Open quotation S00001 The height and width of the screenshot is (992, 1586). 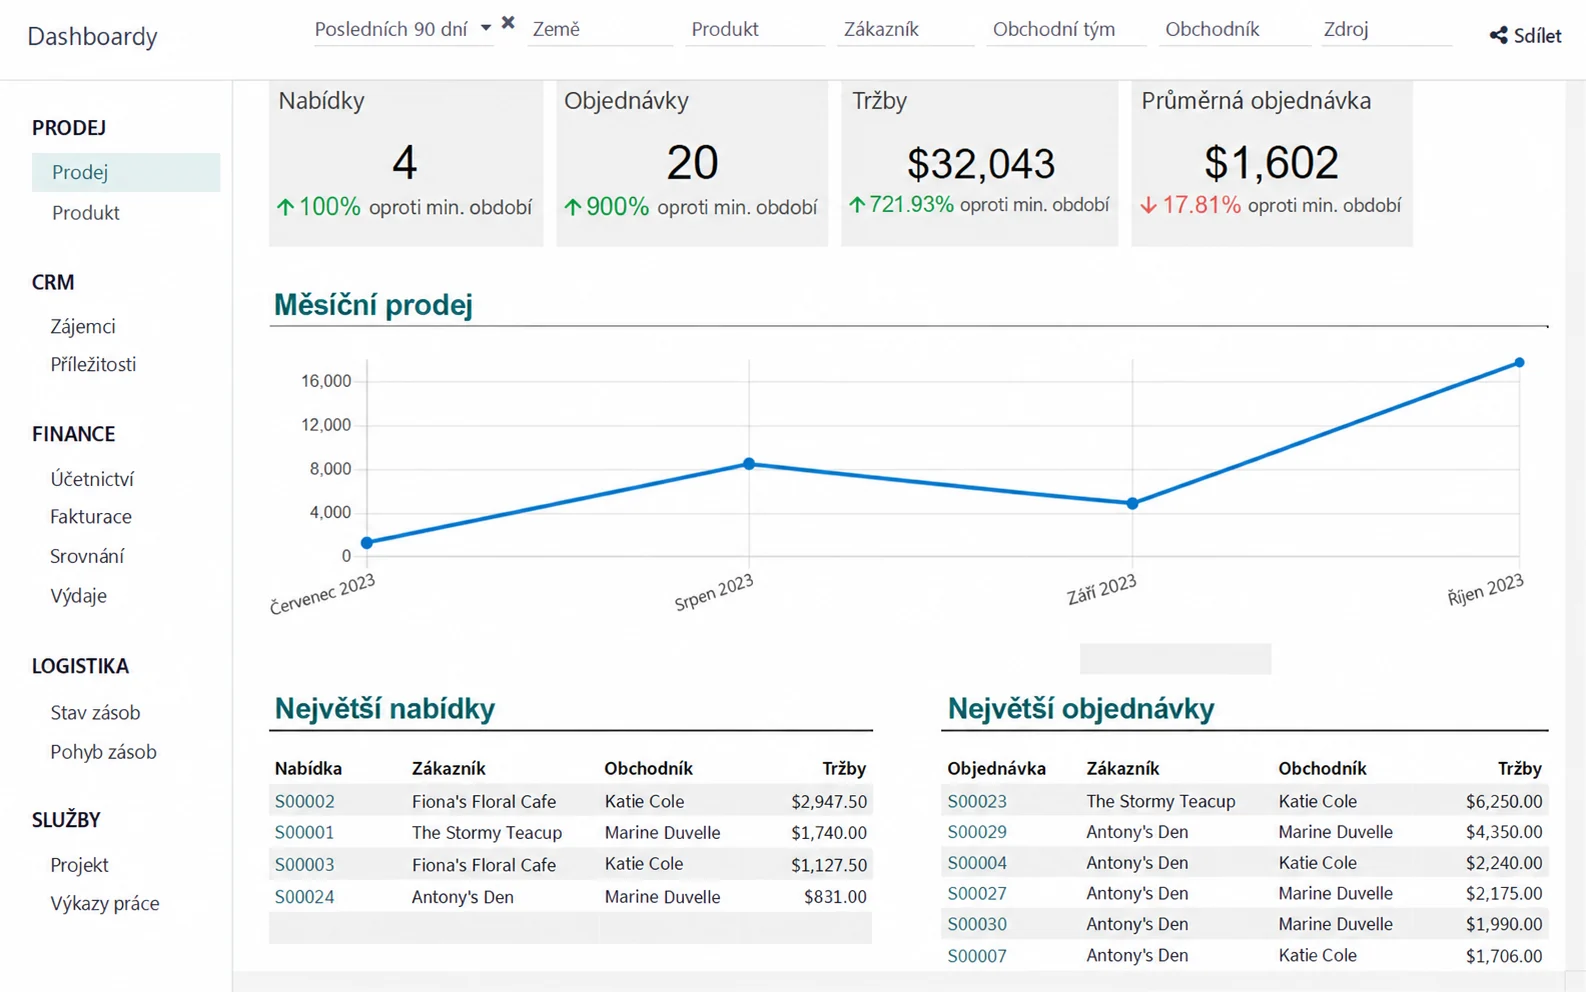click(305, 833)
